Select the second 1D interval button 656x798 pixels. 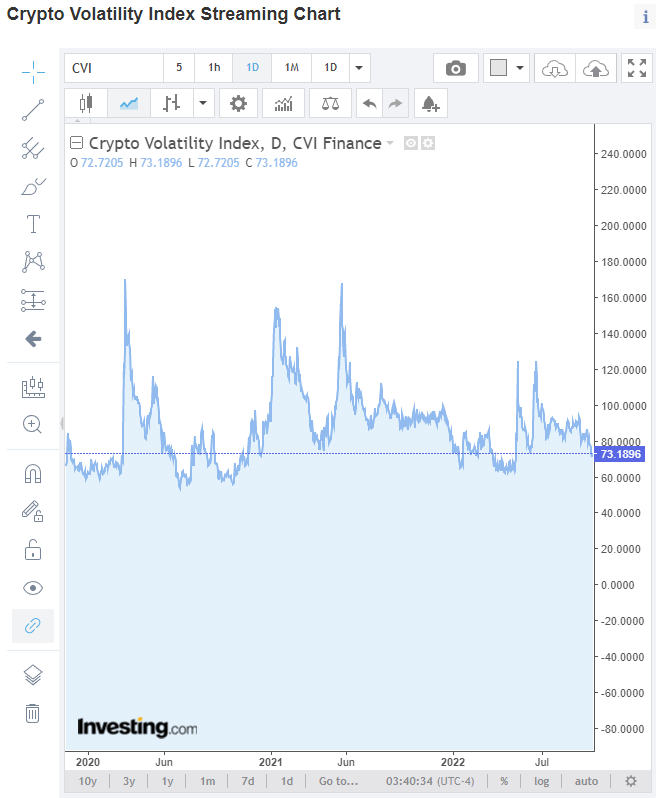pos(331,68)
